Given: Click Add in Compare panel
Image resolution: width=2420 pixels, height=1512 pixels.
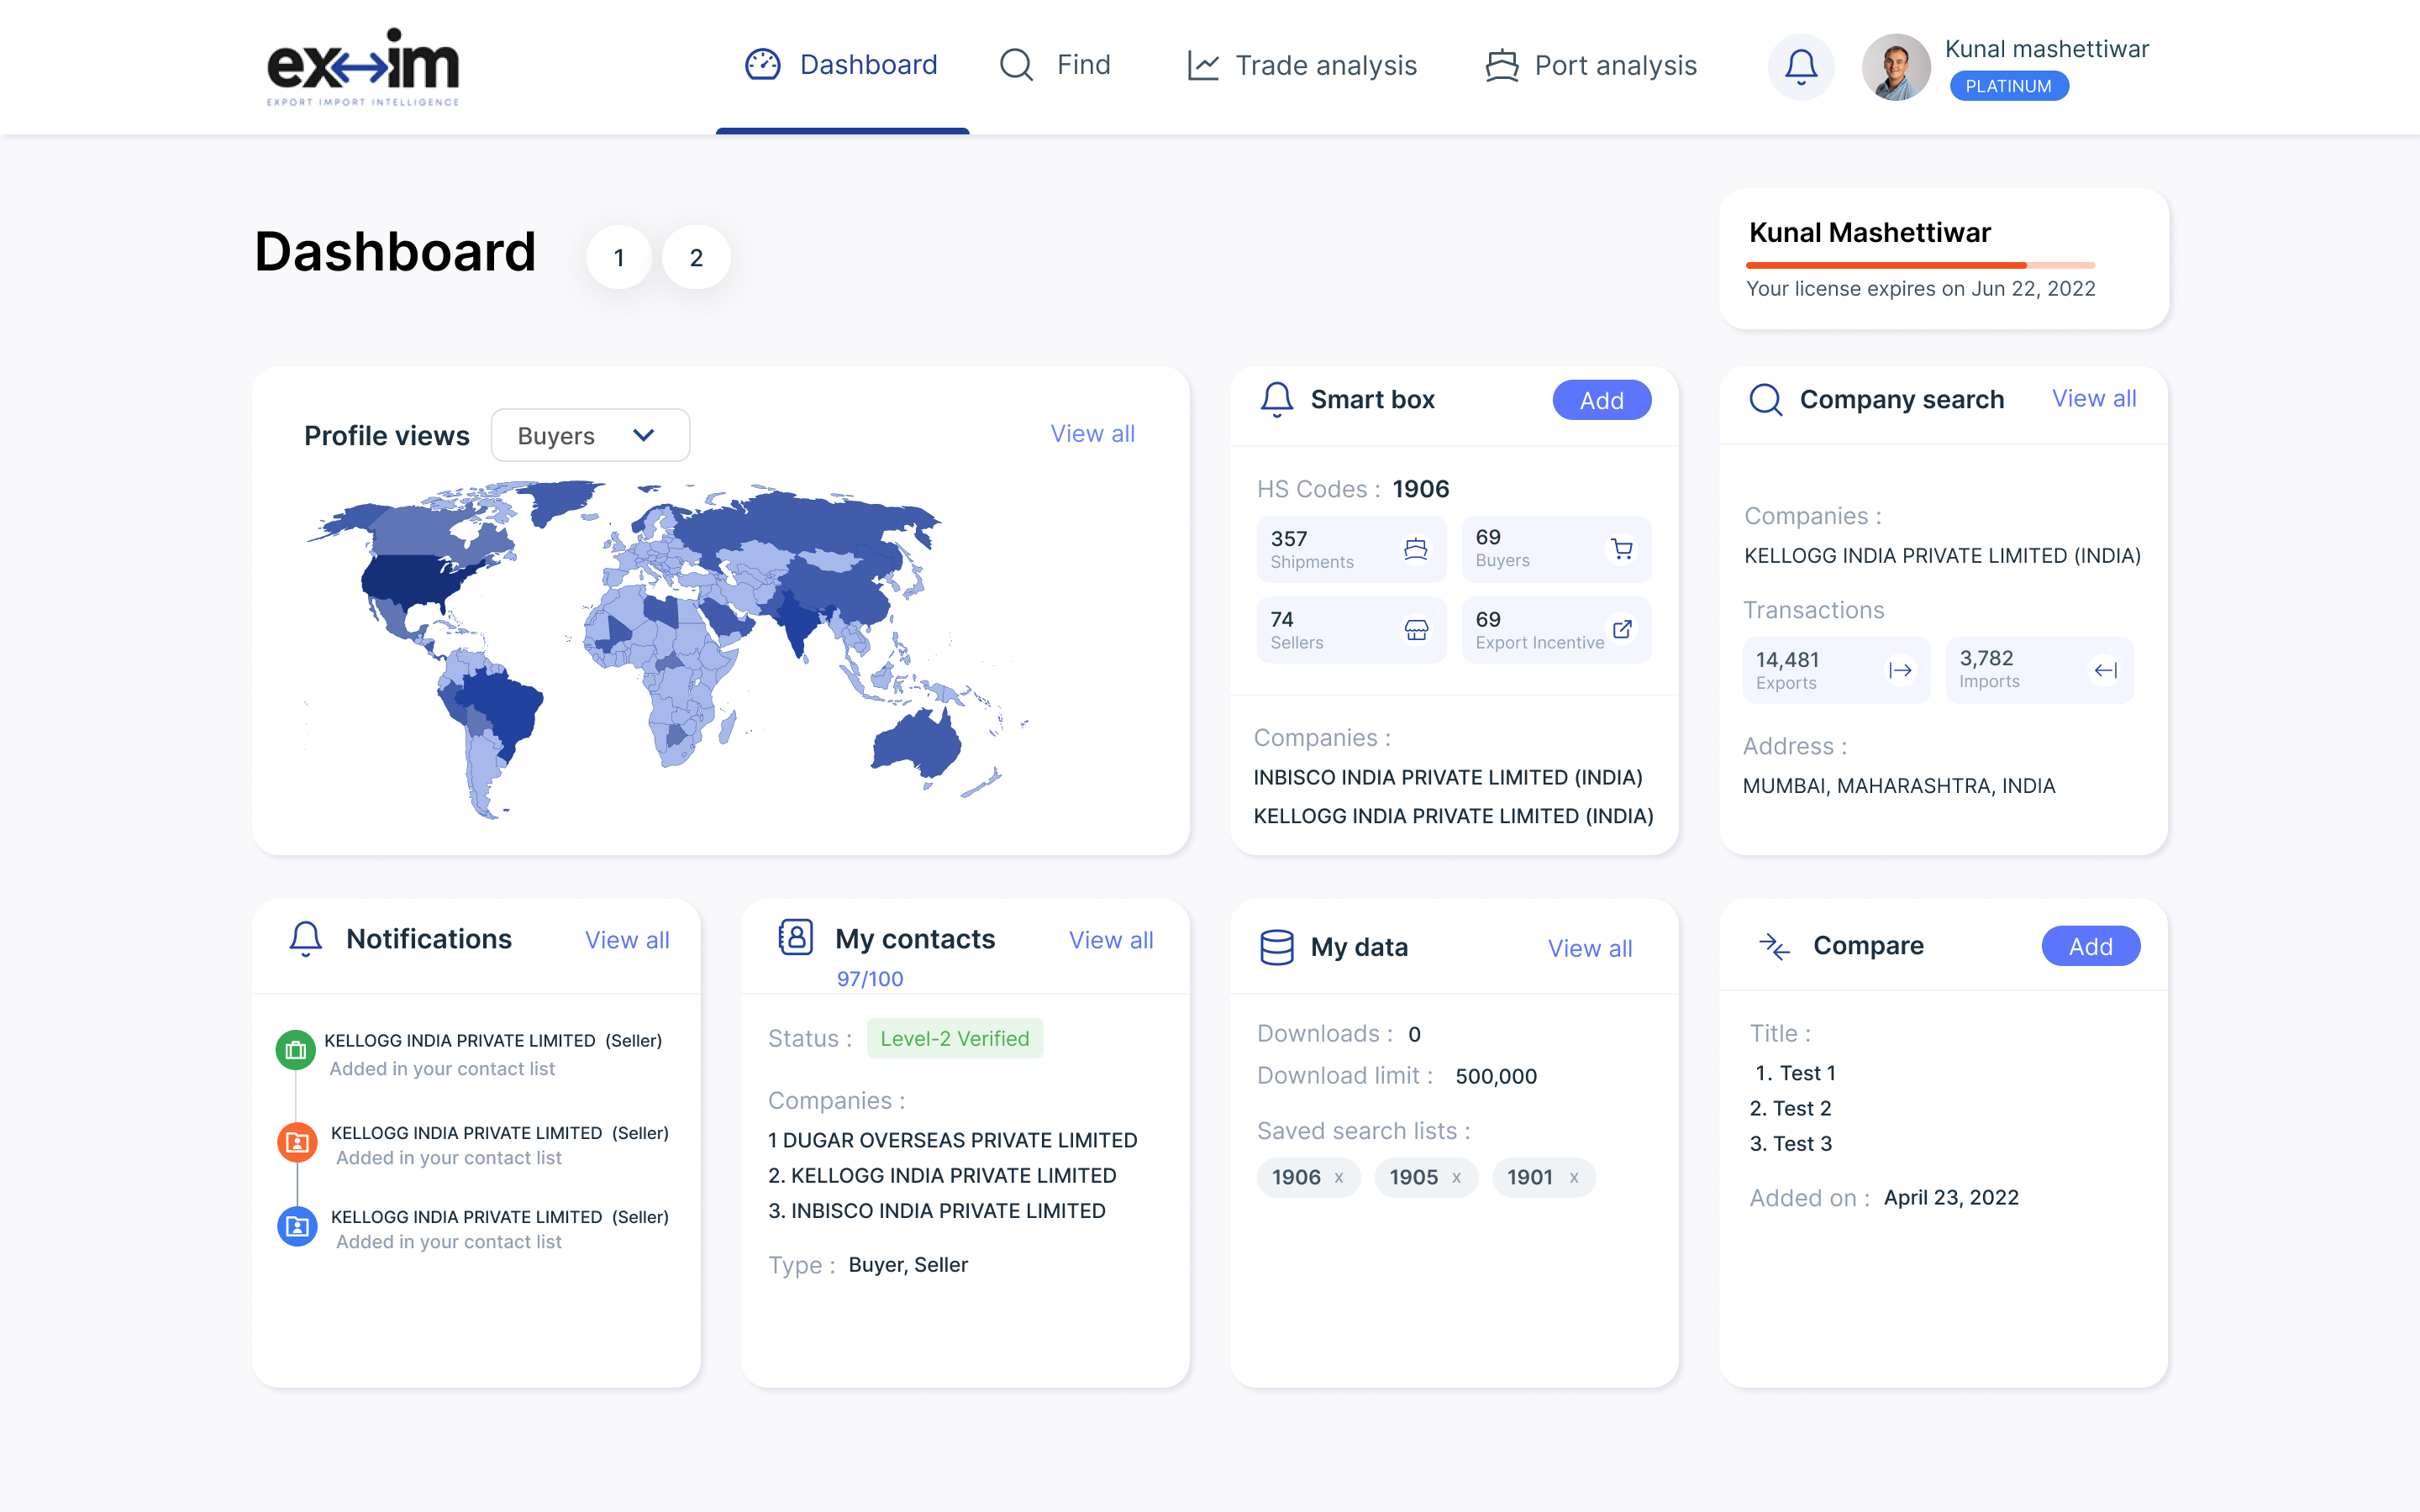Looking at the screenshot, I should pos(2090,946).
